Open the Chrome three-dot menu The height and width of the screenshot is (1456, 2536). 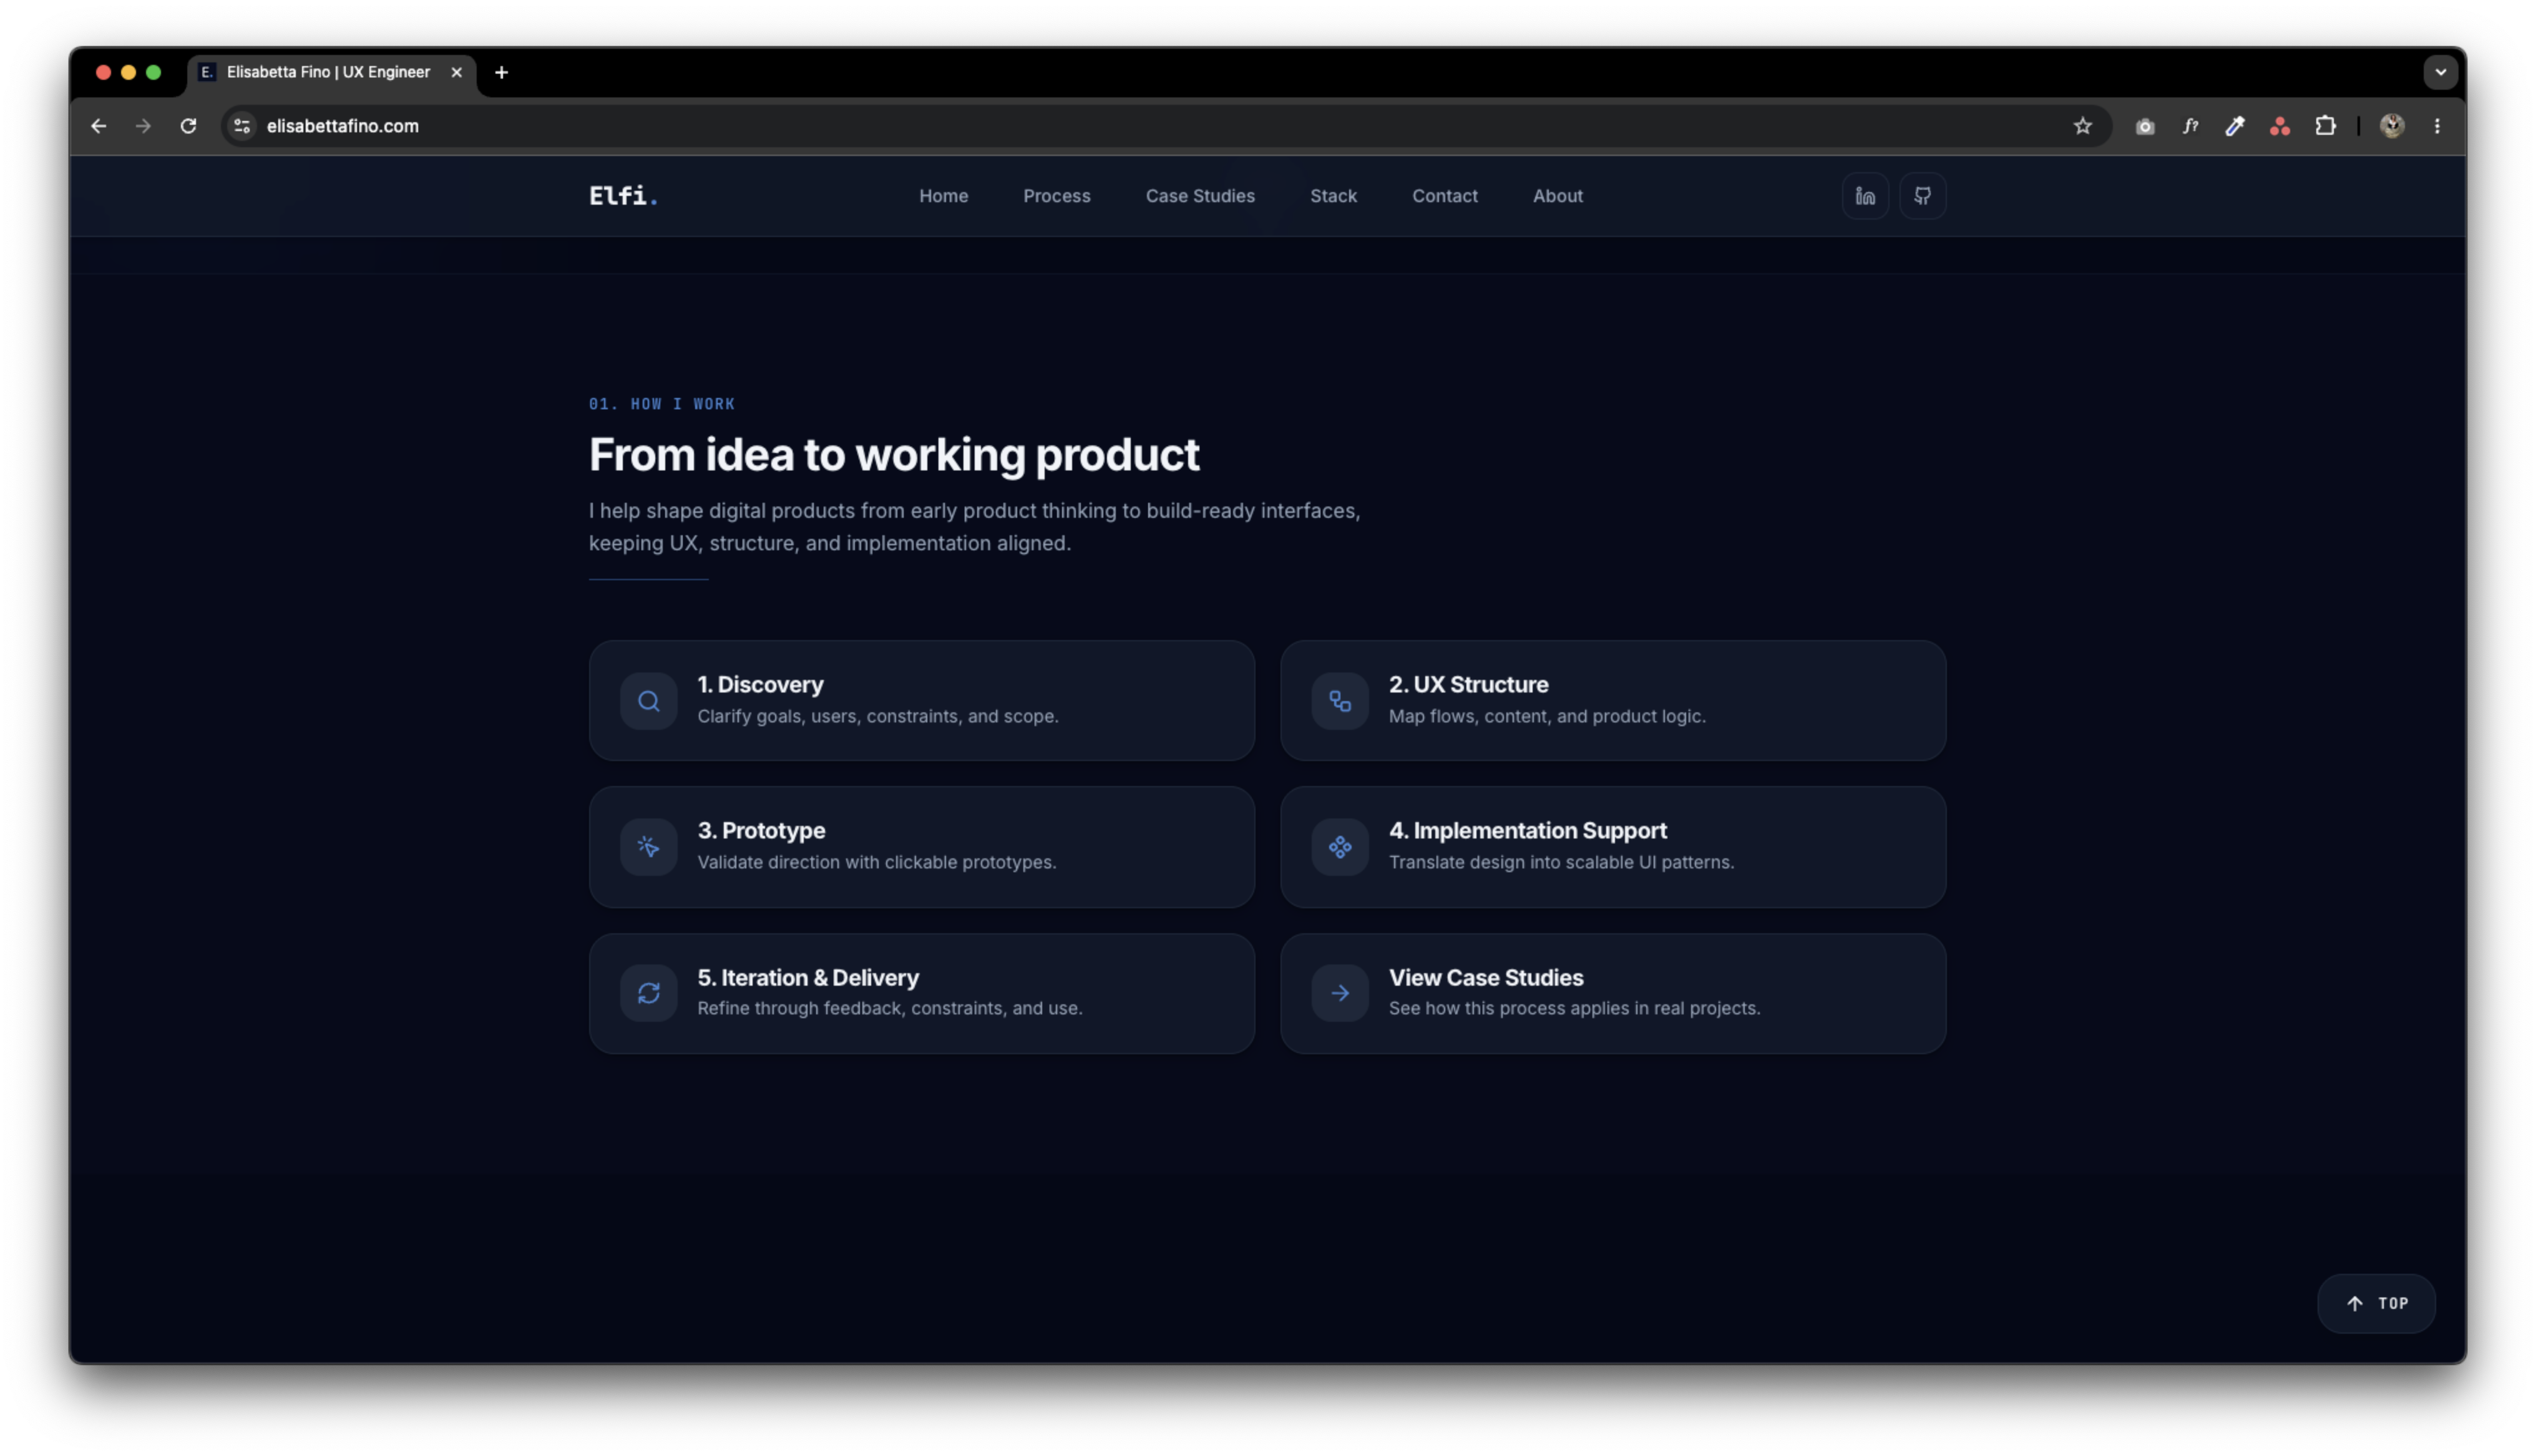point(2436,126)
